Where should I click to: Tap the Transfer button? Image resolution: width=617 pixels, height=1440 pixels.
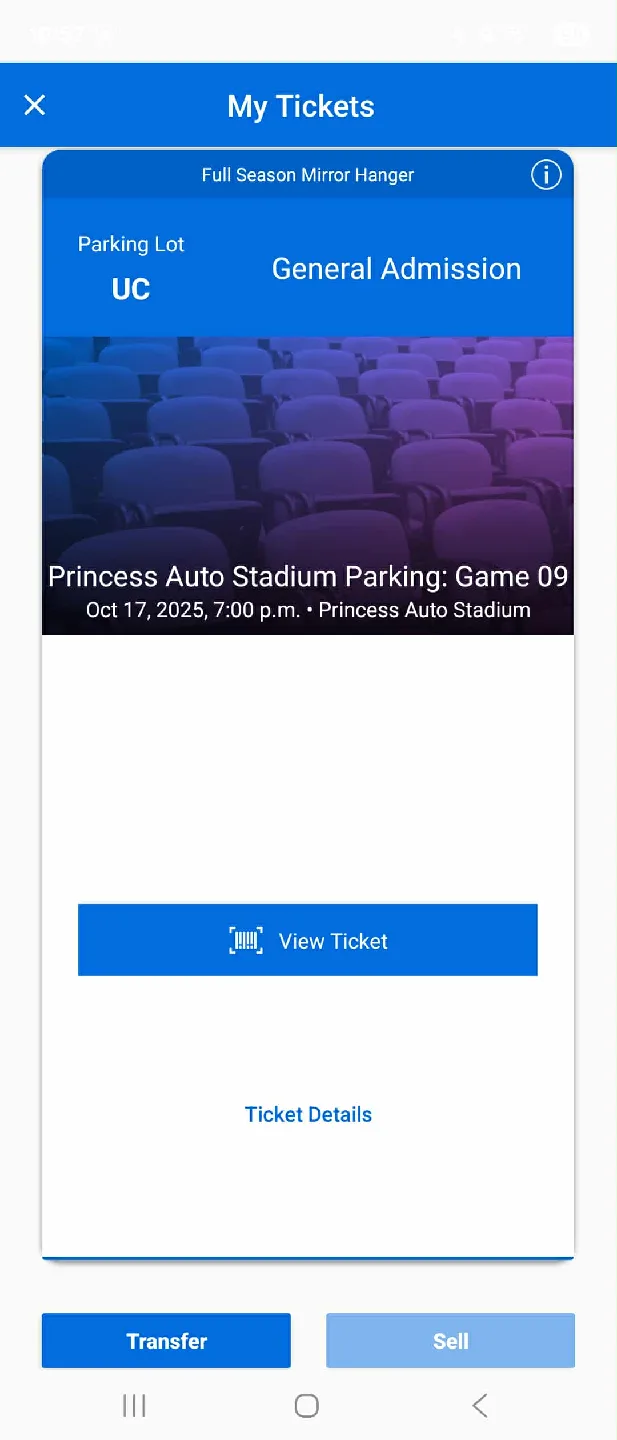[166, 1340]
